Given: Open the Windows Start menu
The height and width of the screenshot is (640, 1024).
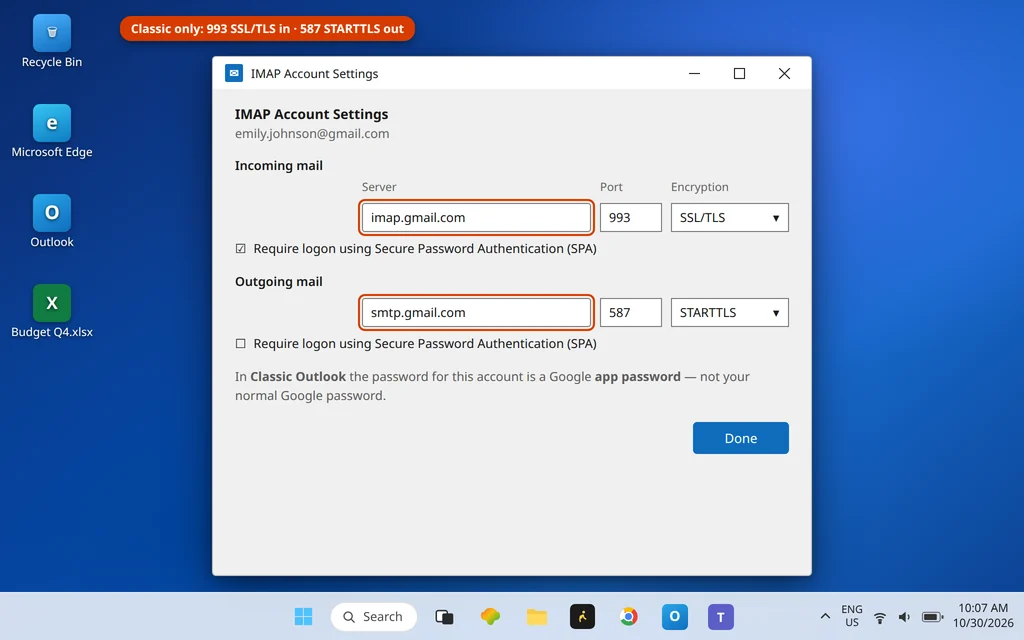Looking at the screenshot, I should coord(303,616).
